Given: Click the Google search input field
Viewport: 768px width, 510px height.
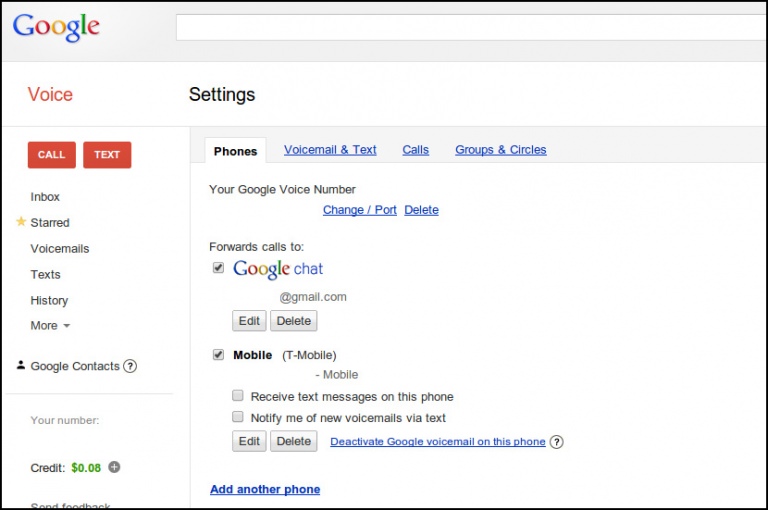Looking at the screenshot, I should coord(470,27).
